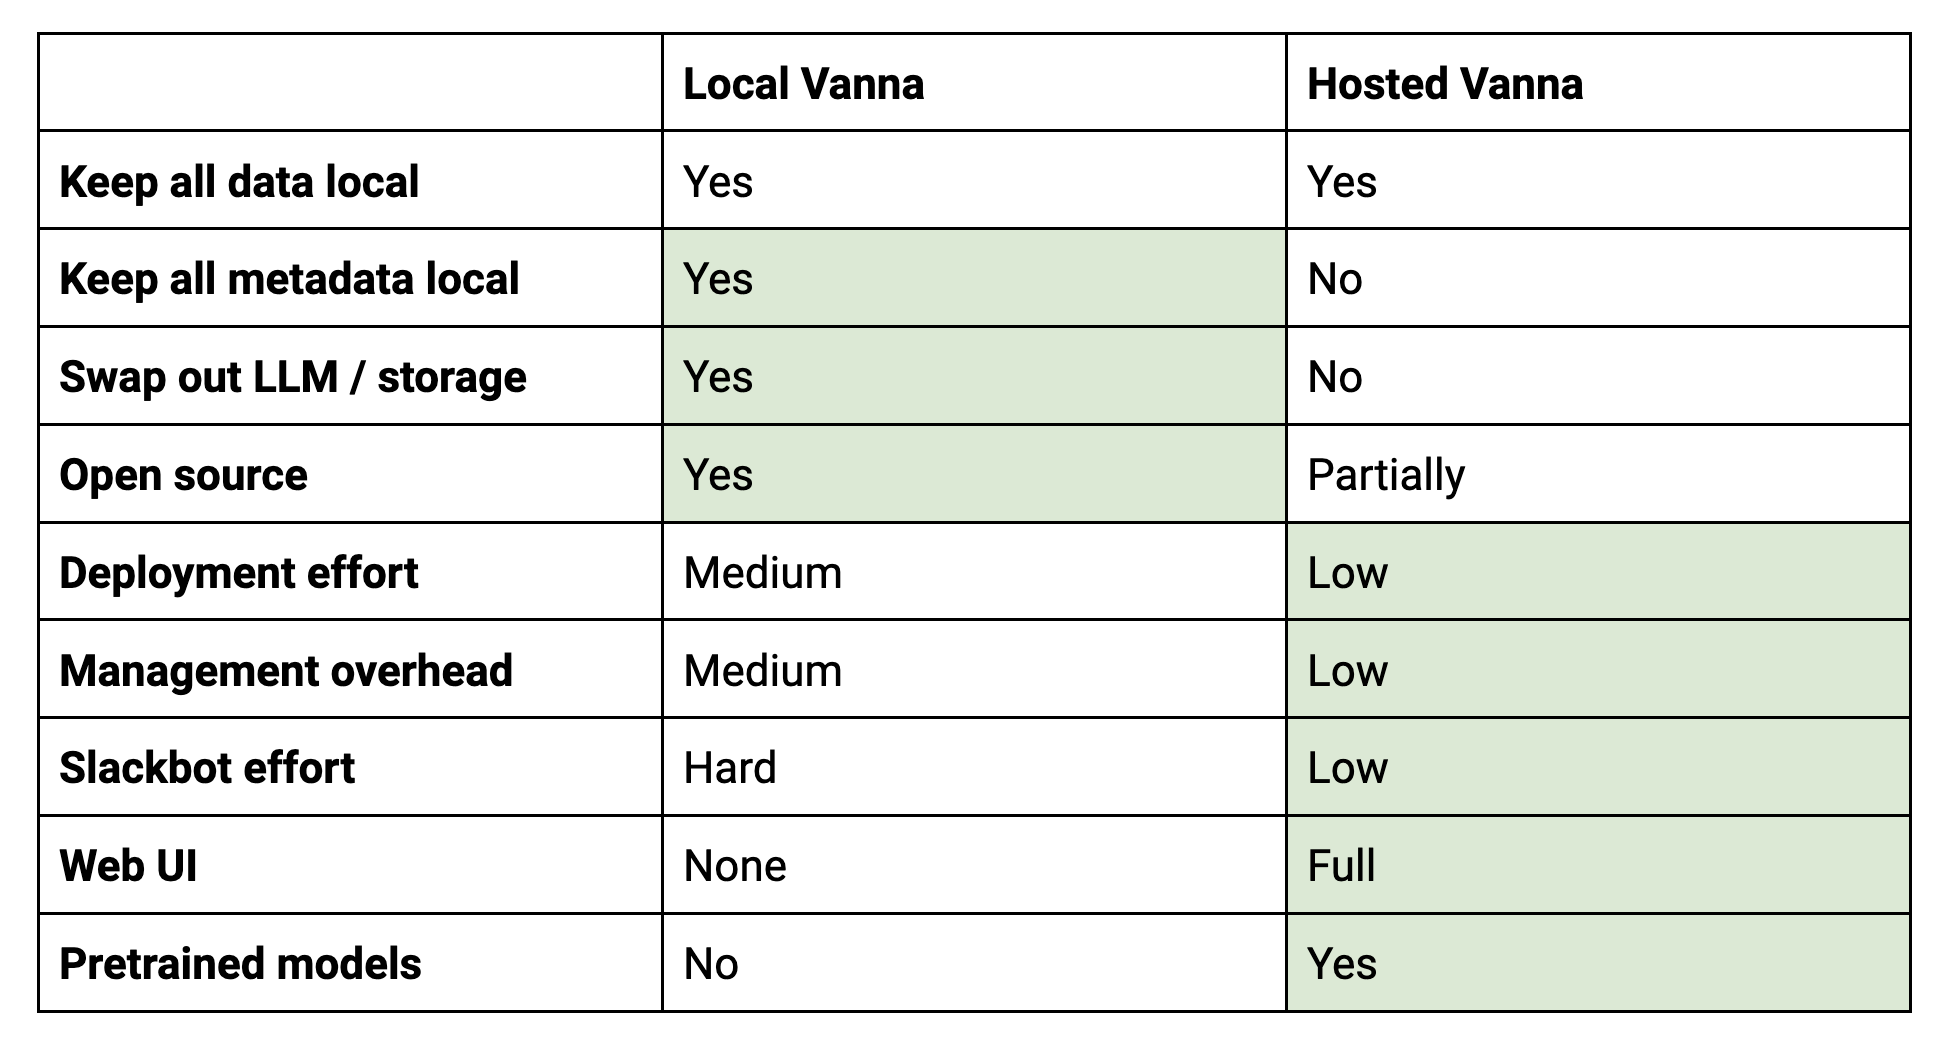Click the Partially cell under Hosted Vanna
Screen dimensions: 1944x1038
pos(1598,474)
